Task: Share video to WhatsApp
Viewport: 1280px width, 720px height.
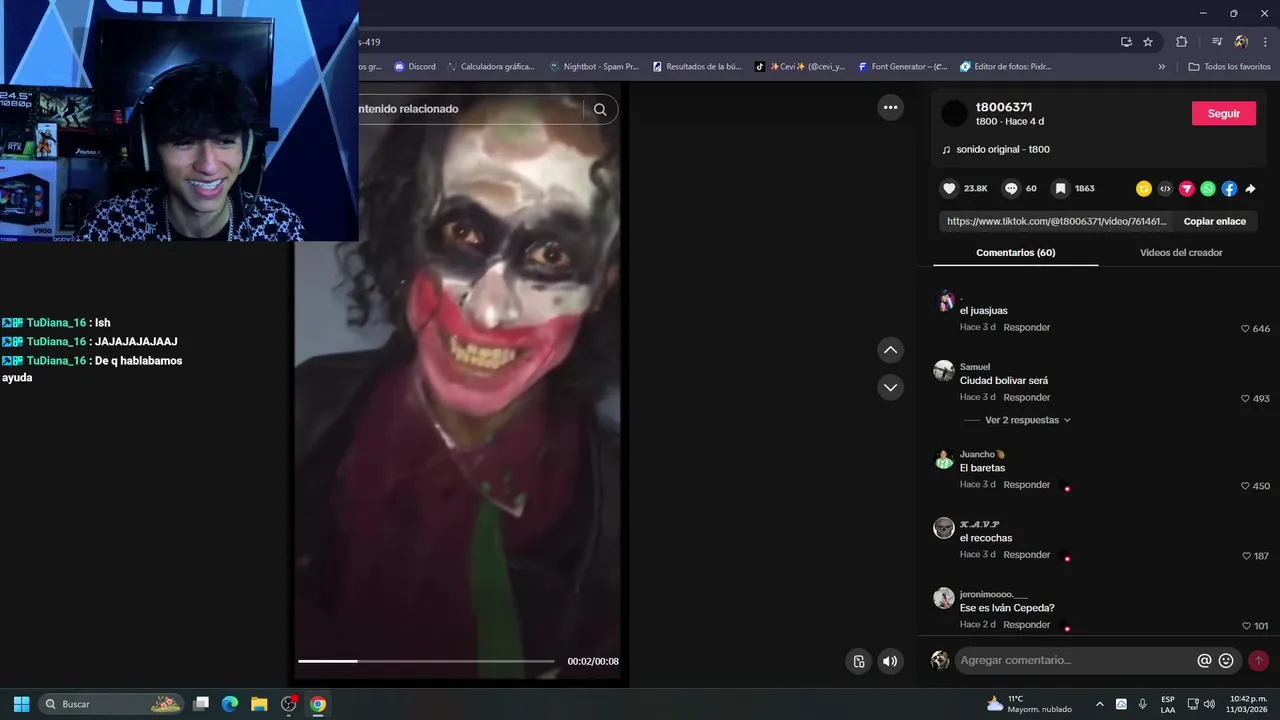Action: point(1208,188)
